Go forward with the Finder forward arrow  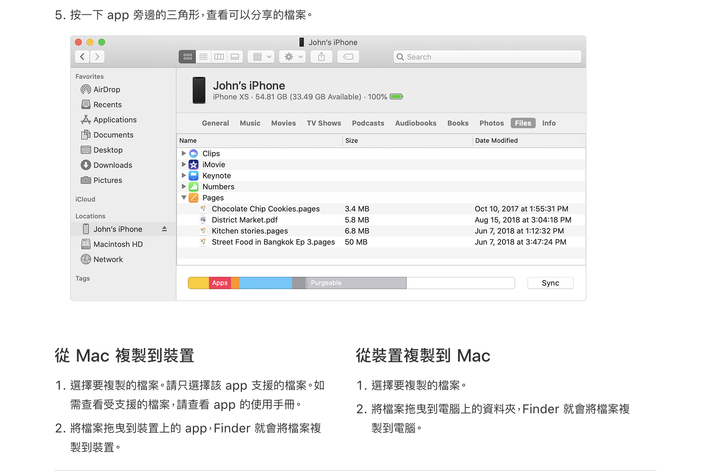click(97, 56)
